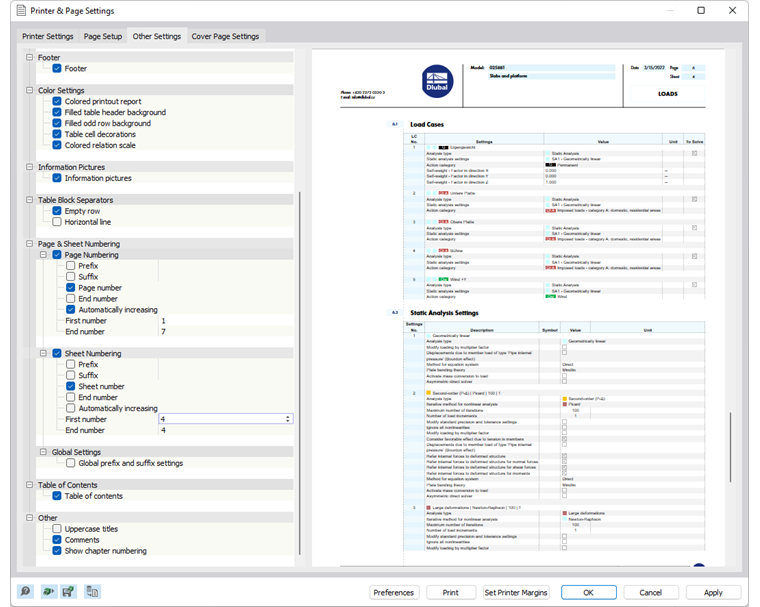The image size is (760, 607).
Task: Collapse the Sheet Numbering subsection
Action: click(43, 353)
